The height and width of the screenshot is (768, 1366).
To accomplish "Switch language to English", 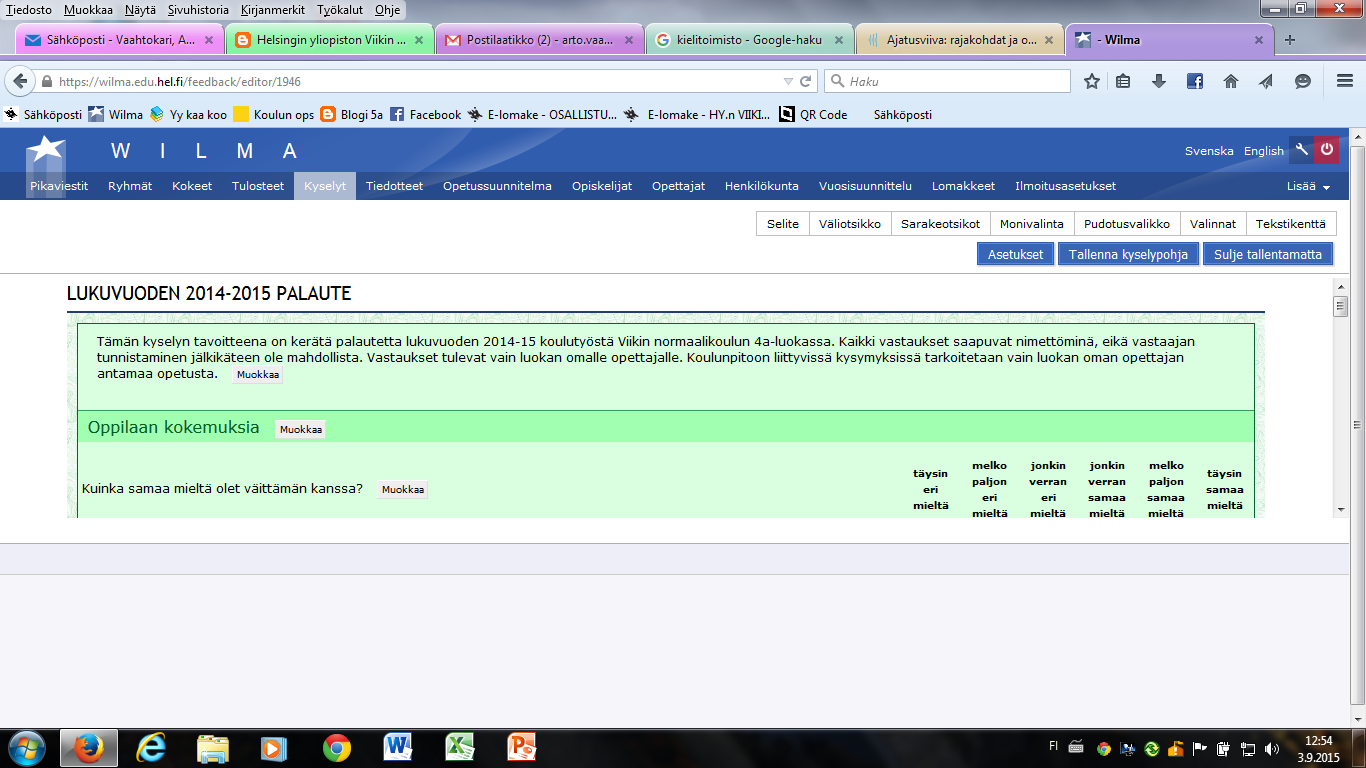I will tap(1264, 151).
